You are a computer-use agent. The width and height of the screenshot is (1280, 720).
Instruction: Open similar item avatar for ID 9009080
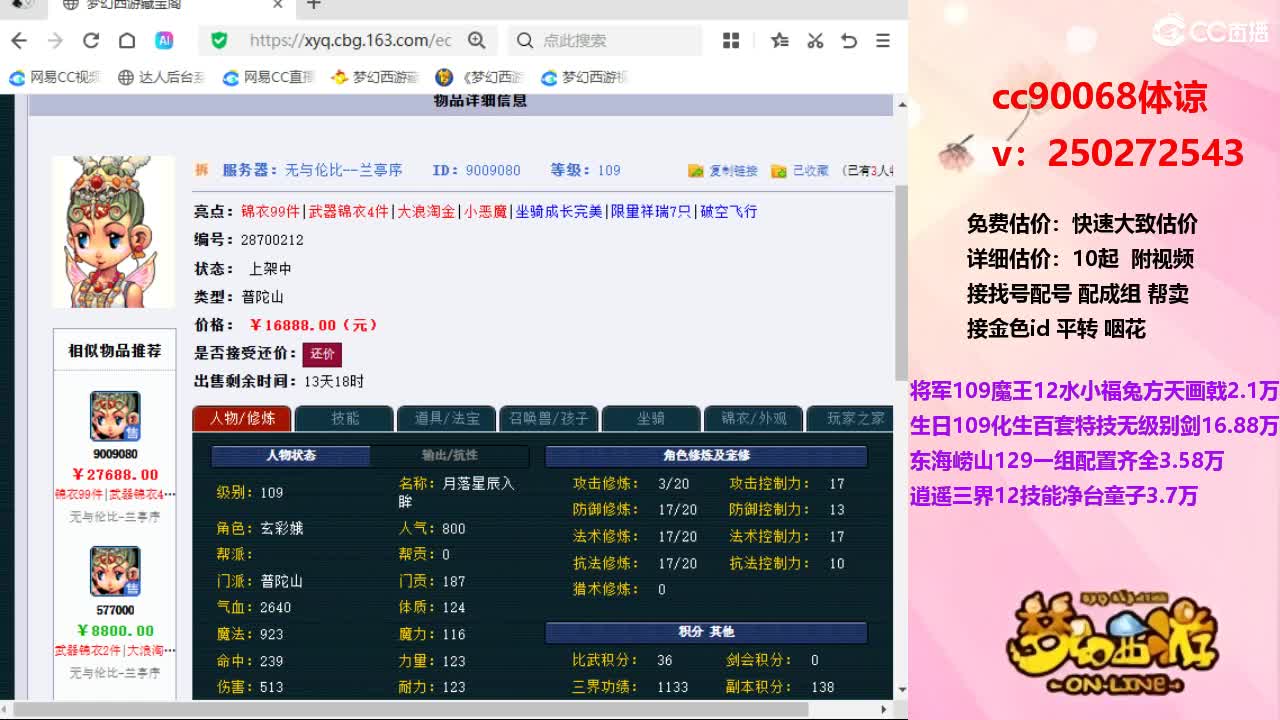pyautogui.click(x=115, y=416)
